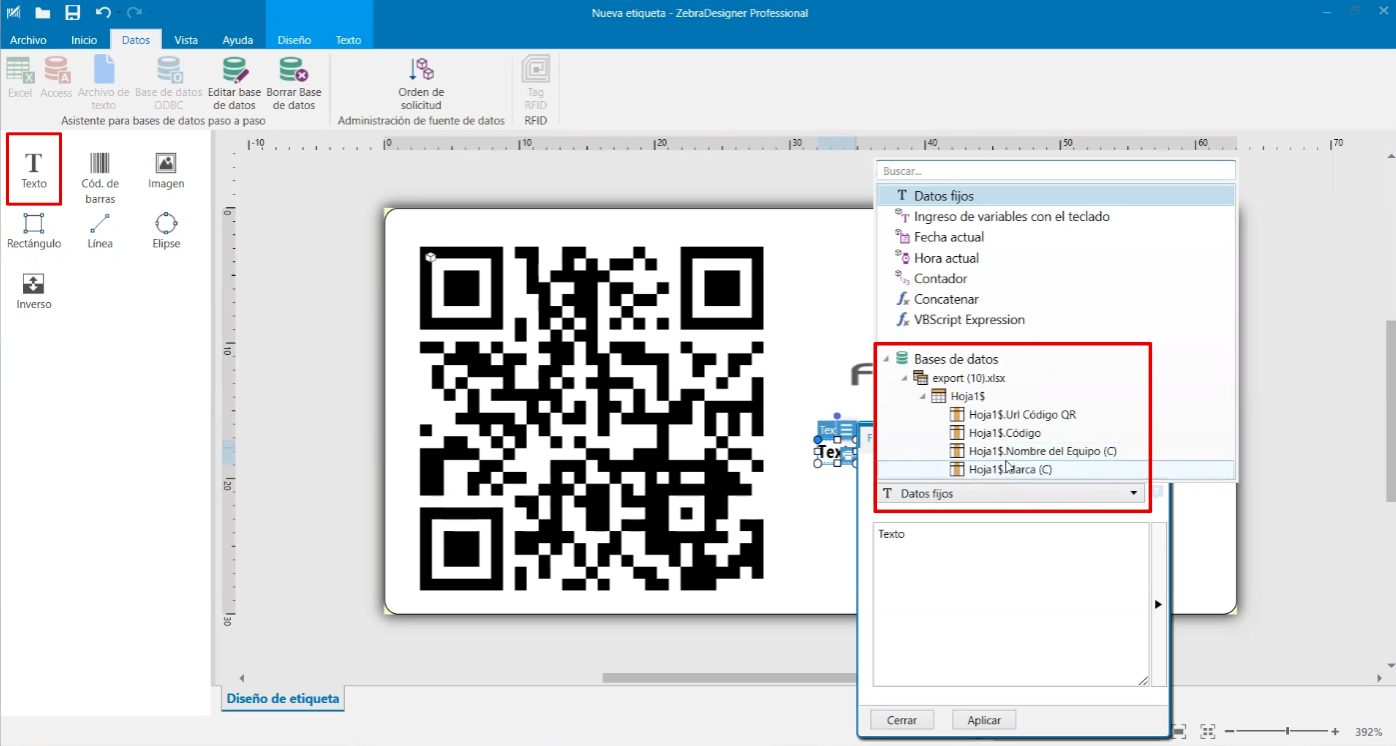Click the save icon in title bar

[72, 13]
